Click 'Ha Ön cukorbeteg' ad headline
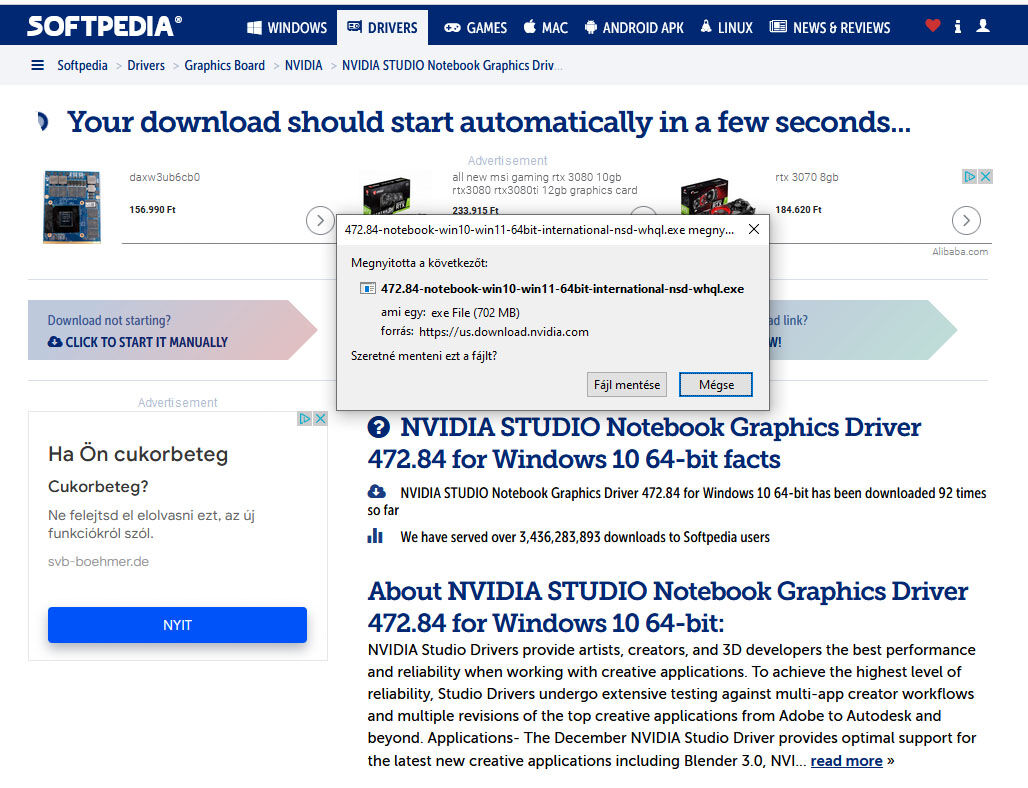The image size is (1028, 788). (x=138, y=454)
